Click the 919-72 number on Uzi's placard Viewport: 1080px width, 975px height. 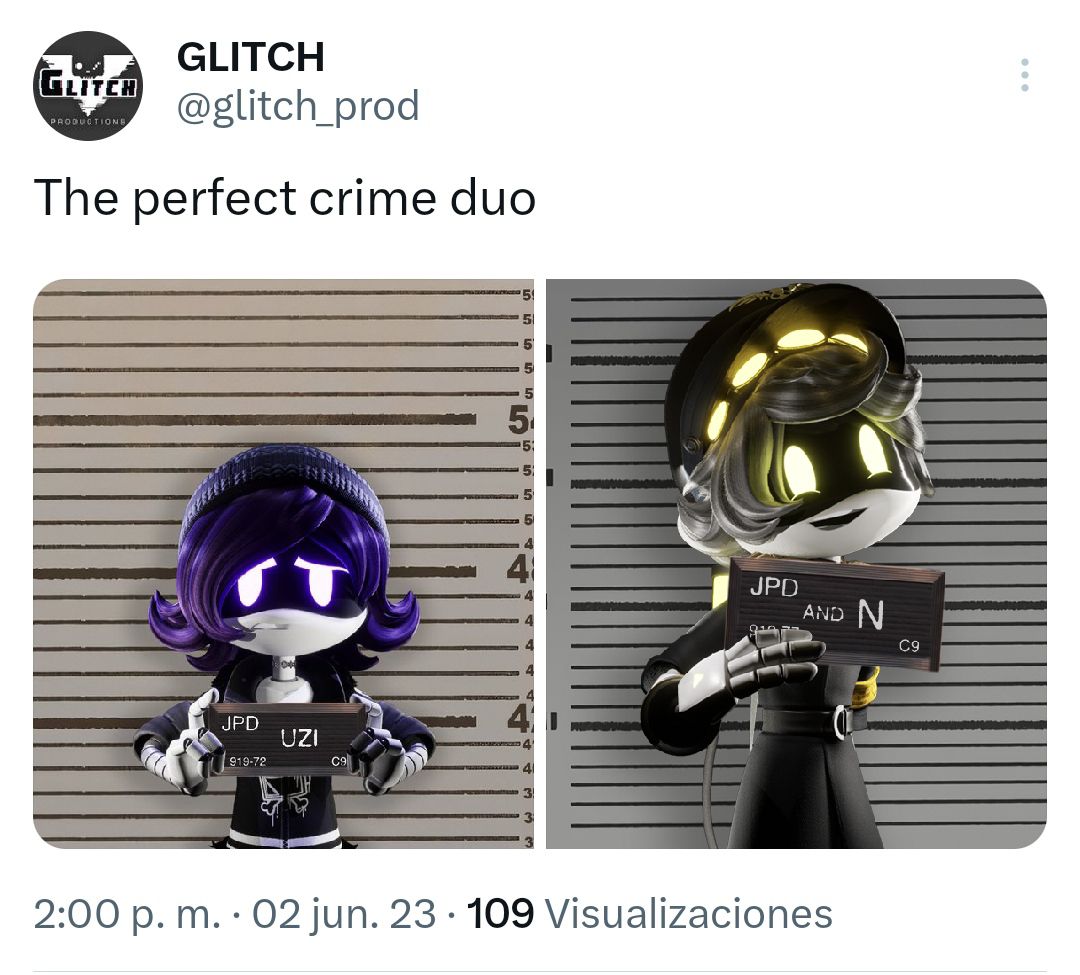[248, 761]
